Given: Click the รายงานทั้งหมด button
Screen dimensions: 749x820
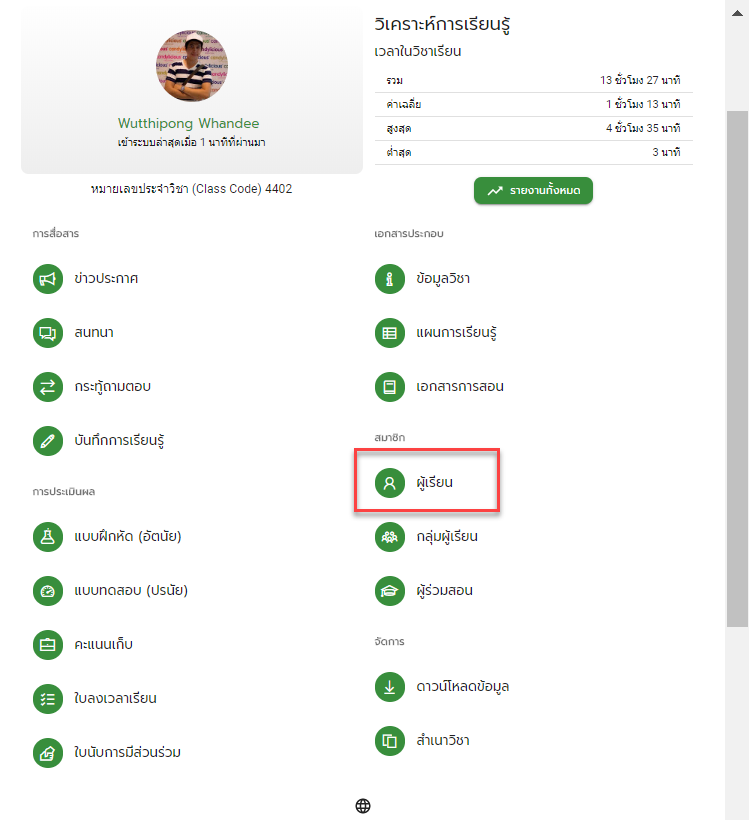Looking at the screenshot, I should click(534, 190).
